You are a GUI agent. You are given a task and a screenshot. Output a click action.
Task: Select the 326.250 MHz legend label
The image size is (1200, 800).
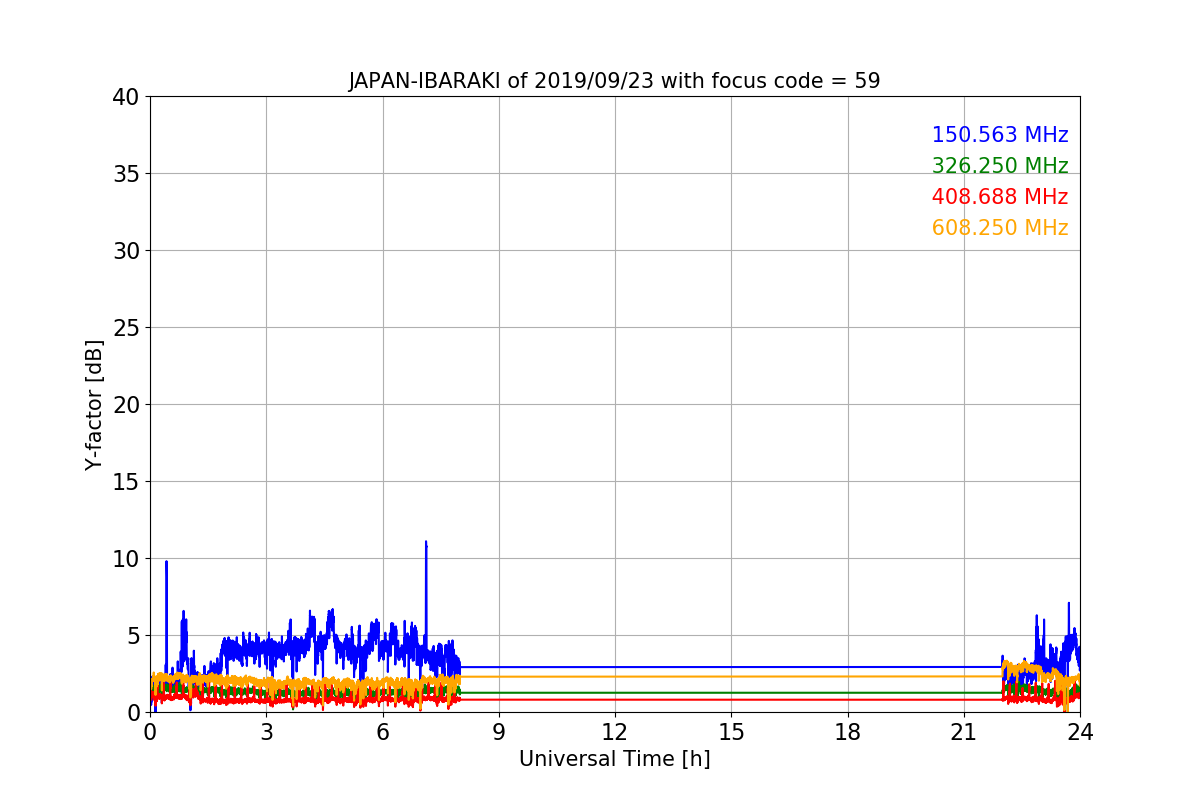[x=1000, y=166]
